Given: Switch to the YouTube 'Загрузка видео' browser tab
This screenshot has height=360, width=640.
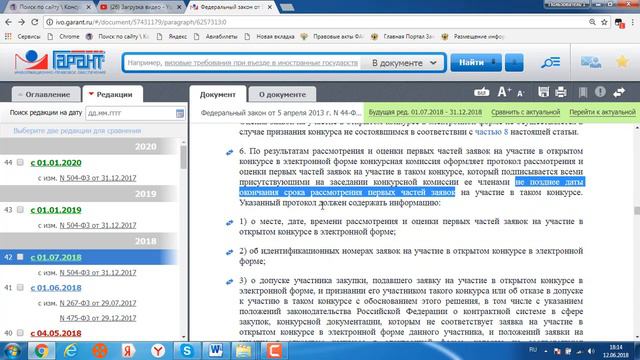Looking at the screenshot, I should click(141, 7).
